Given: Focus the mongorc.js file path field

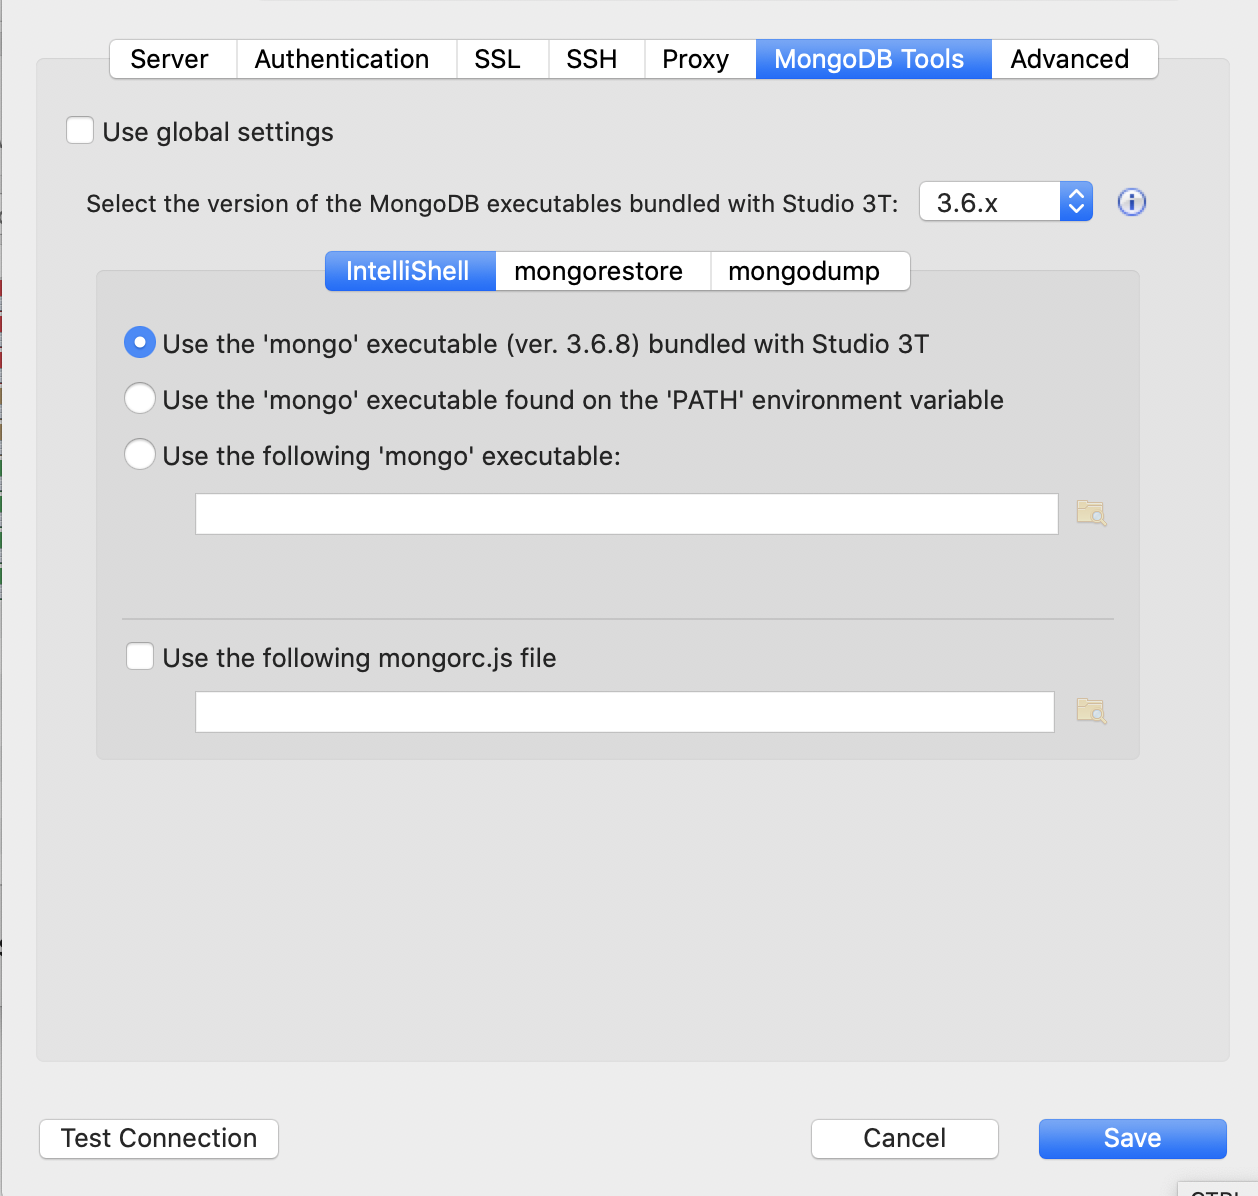Looking at the screenshot, I should pos(625,712).
